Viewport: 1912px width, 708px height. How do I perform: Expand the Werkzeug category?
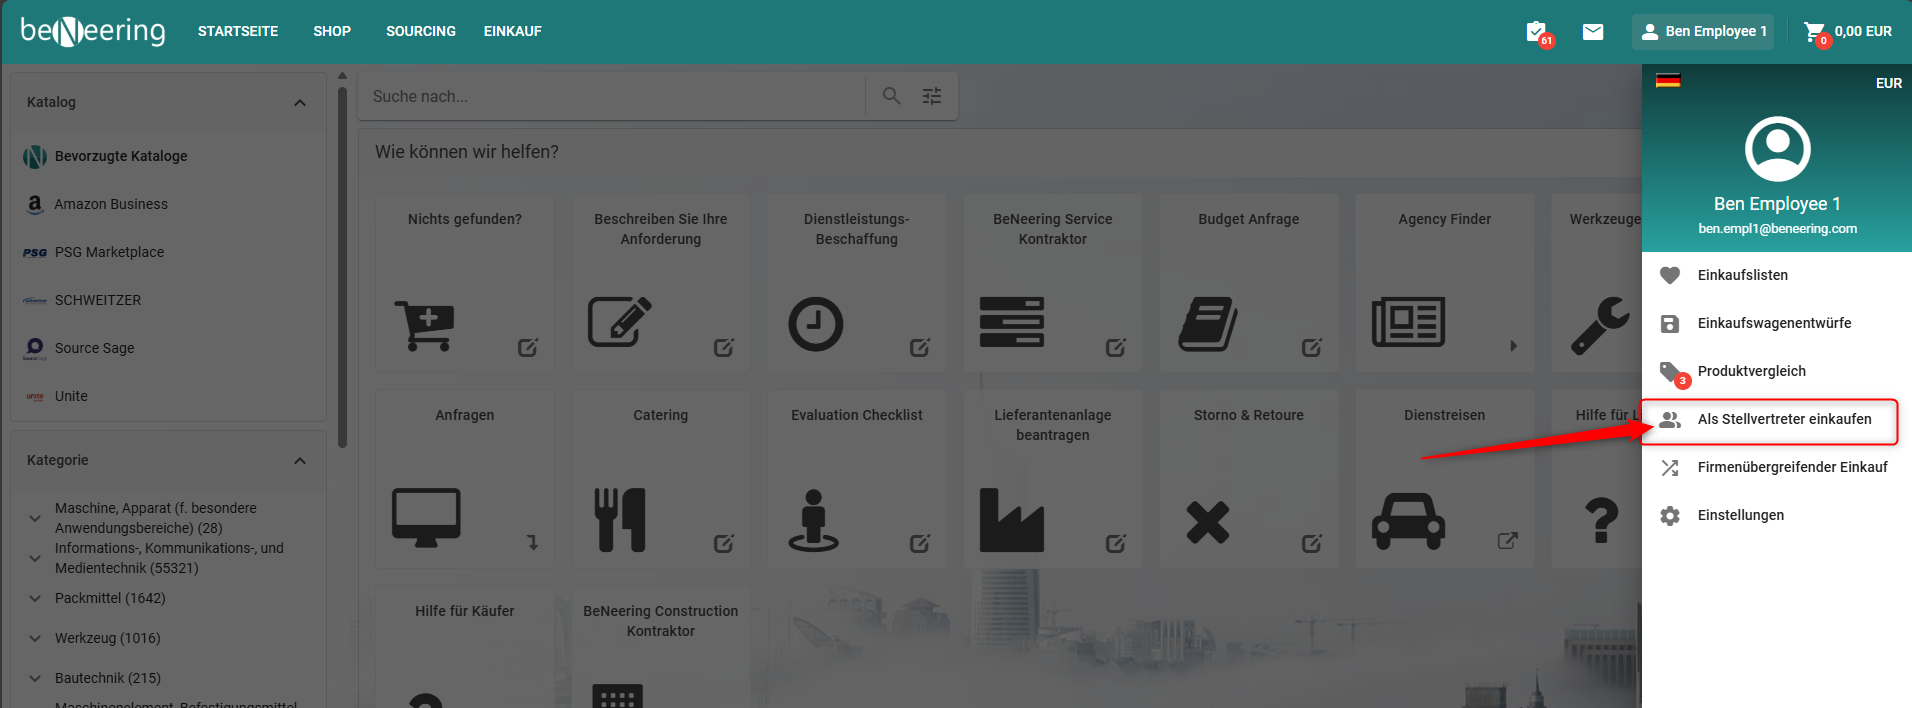[x=35, y=638]
